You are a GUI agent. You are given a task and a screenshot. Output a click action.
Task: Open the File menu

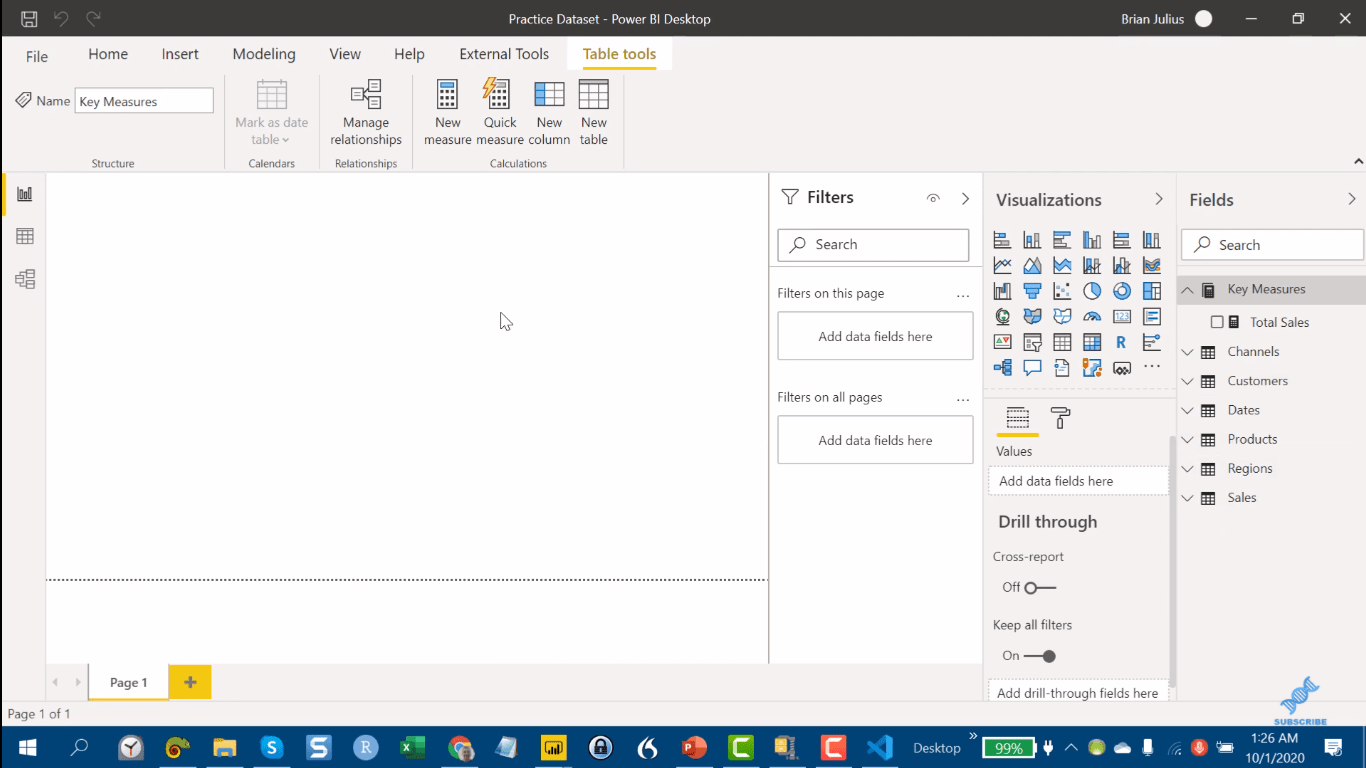[x=37, y=56]
